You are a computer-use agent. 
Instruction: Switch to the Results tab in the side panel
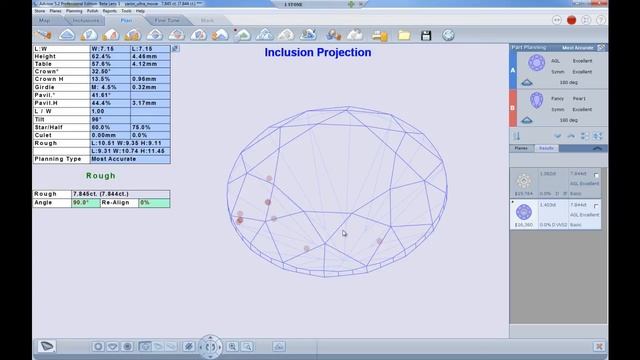[x=546, y=148]
